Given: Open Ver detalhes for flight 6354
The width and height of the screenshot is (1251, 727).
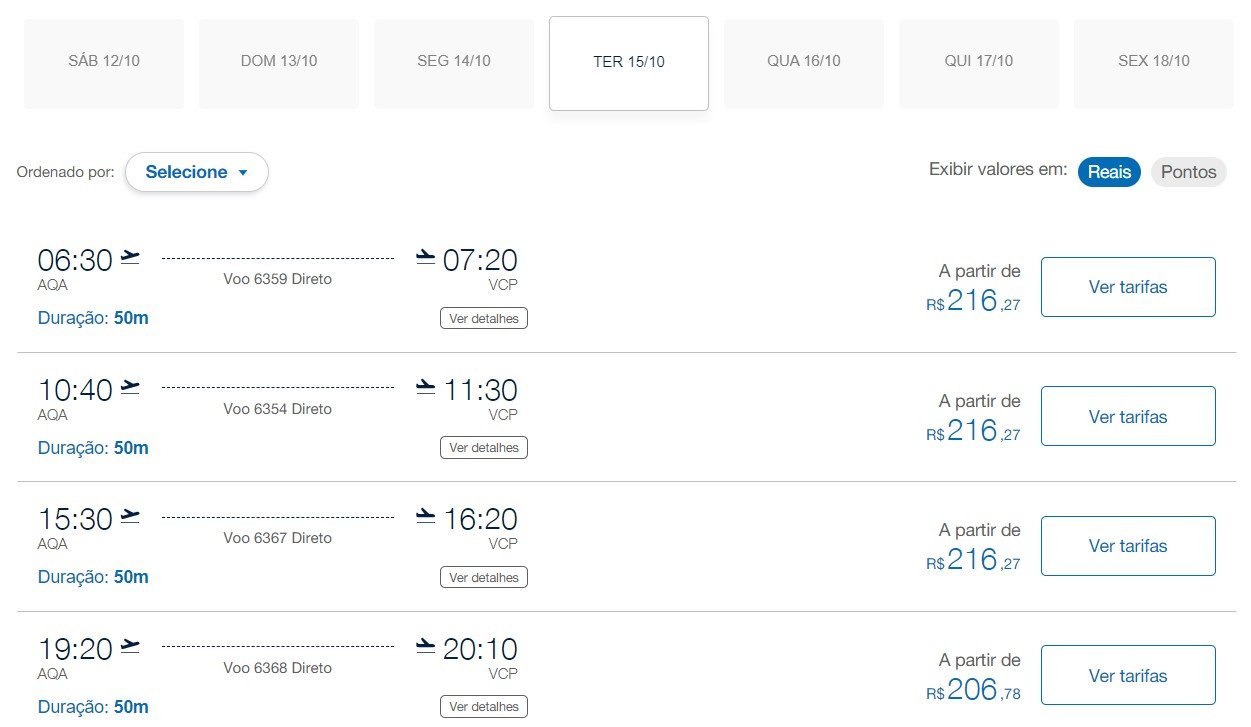Looking at the screenshot, I should click(484, 448).
